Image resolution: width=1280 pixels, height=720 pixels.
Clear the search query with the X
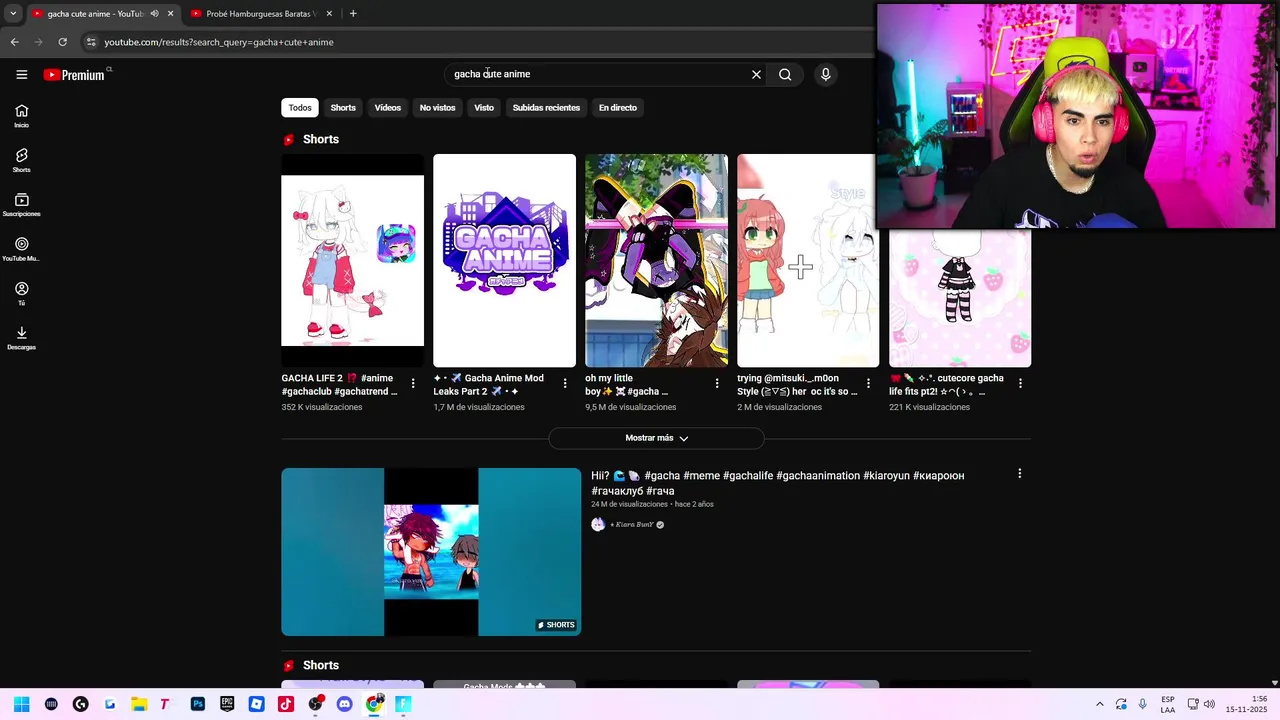click(756, 74)
